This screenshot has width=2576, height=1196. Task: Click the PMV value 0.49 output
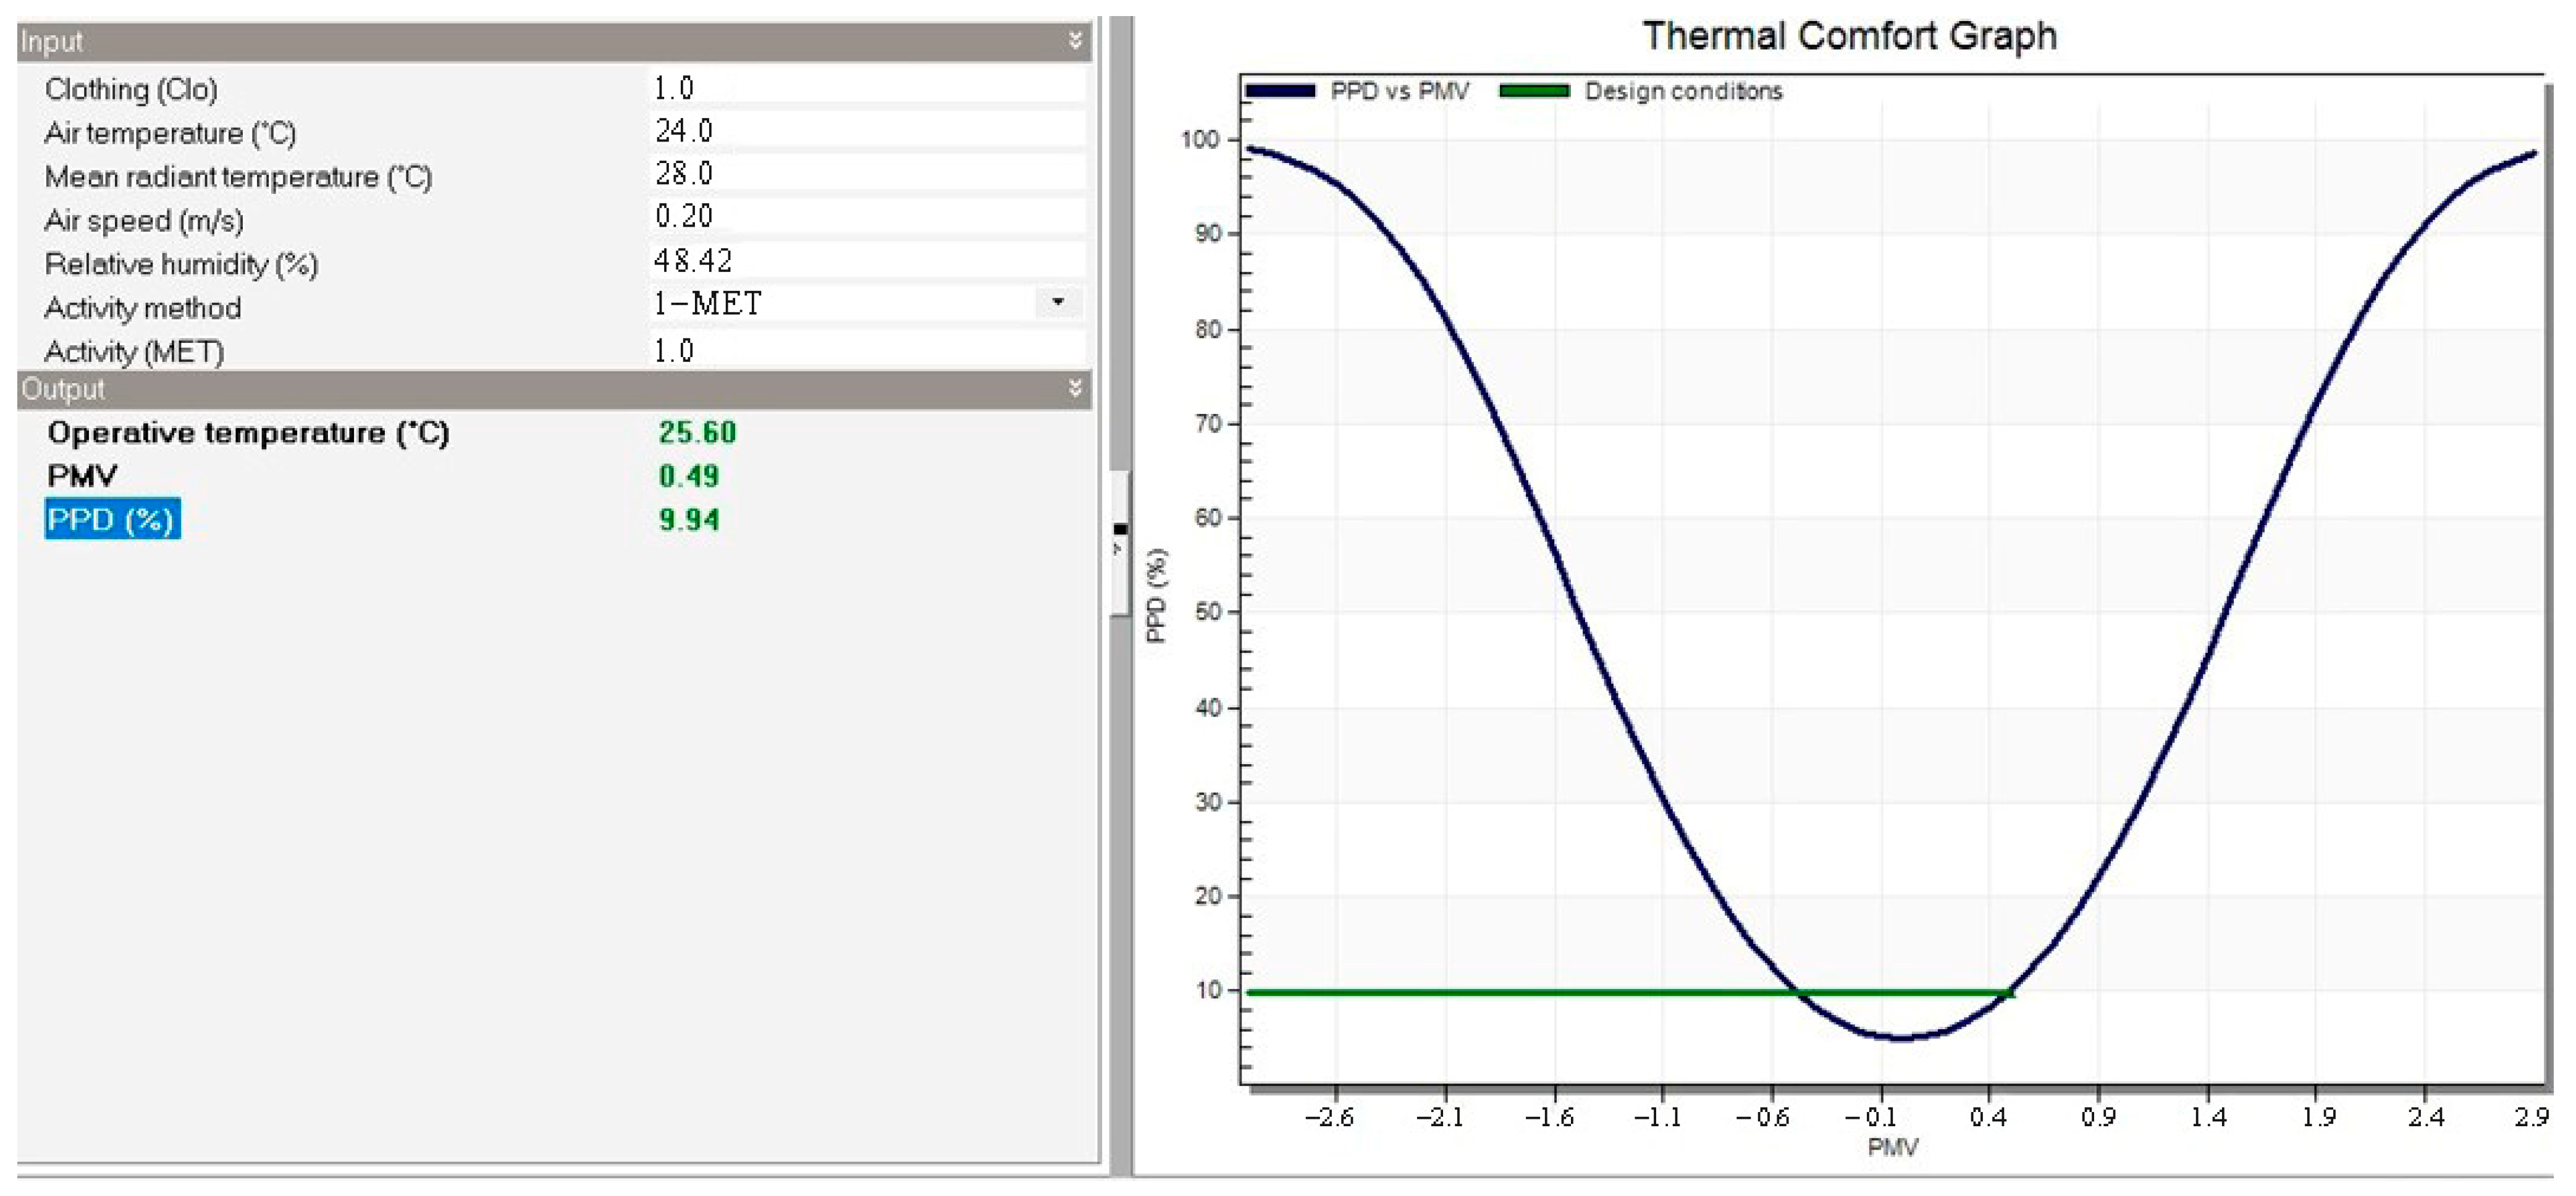point(688,476)
